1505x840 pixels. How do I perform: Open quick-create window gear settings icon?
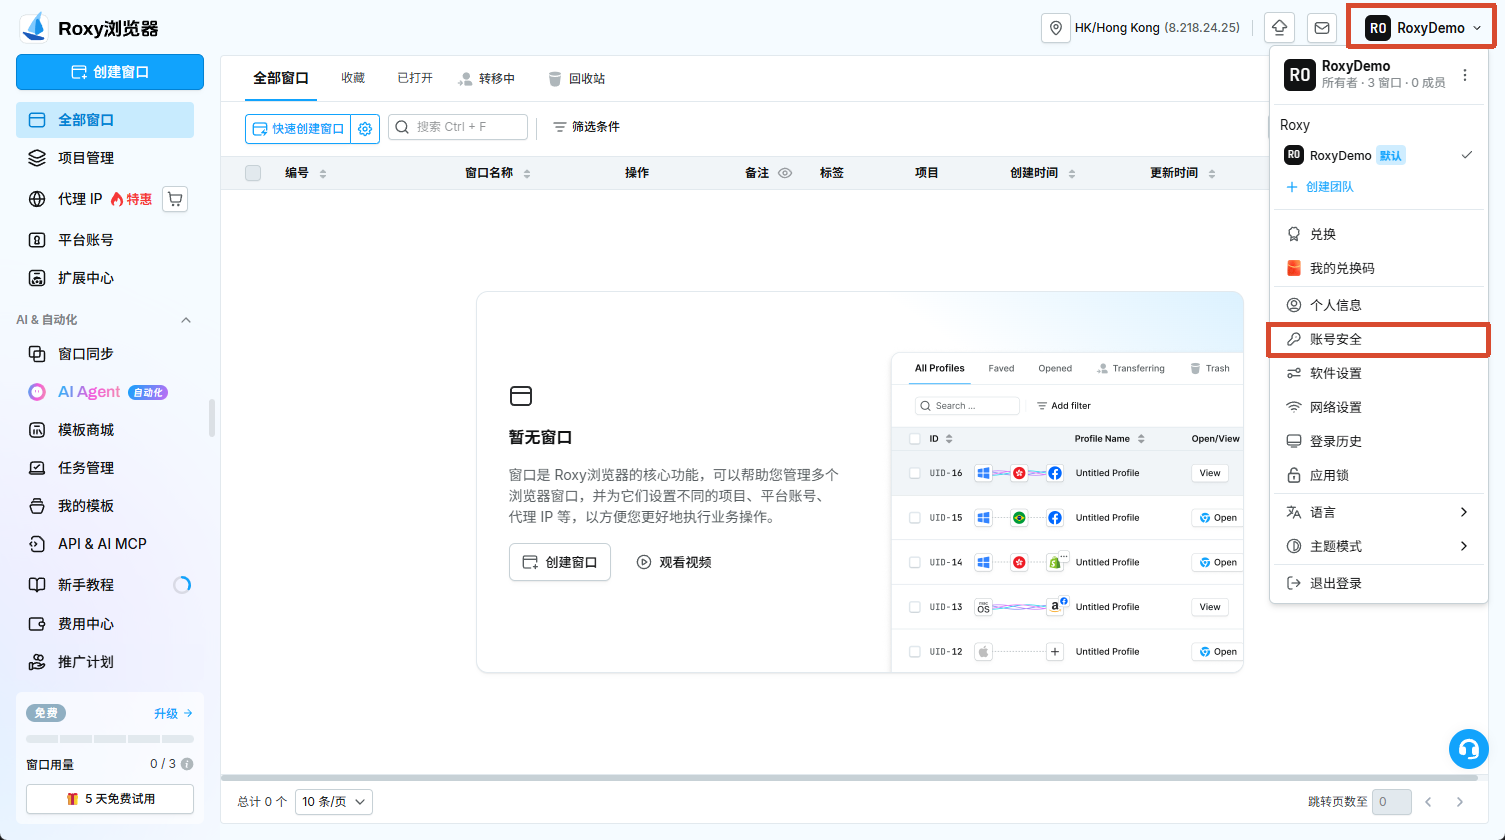pos(365,128)
